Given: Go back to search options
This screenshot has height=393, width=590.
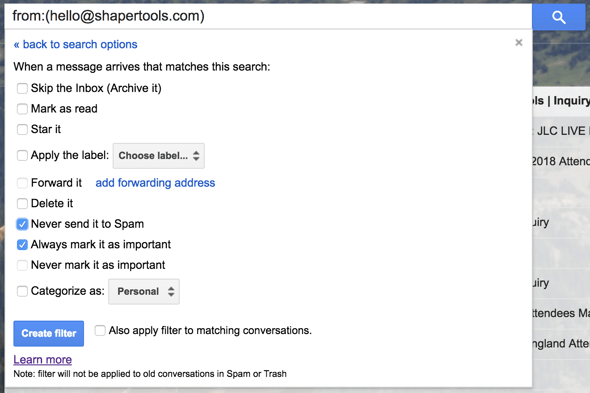Looking at the screenshot, I should (75, 44).
